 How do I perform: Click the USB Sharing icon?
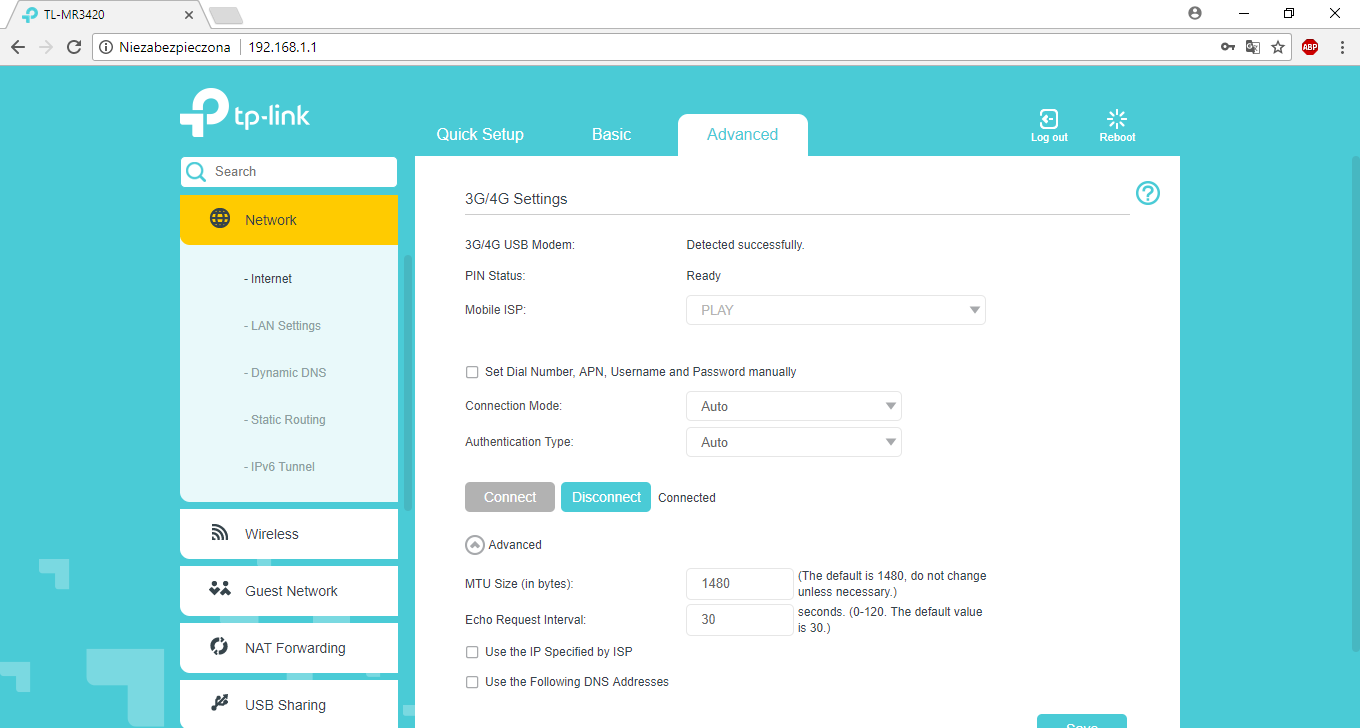[x=220, y=704]
